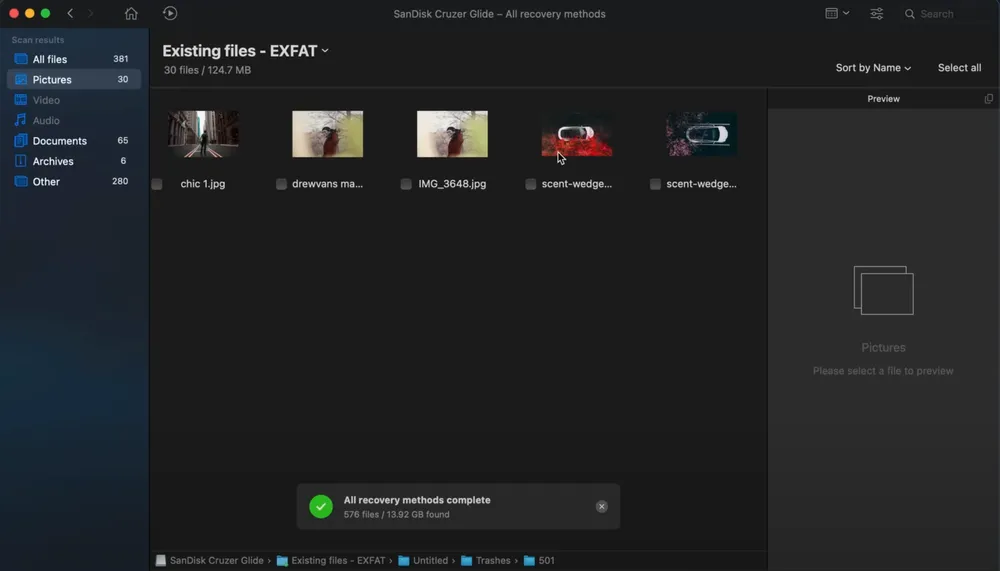Go to Untitled folder breadcrumb
The image size is (1000, 571).
(x=430, y=560)
